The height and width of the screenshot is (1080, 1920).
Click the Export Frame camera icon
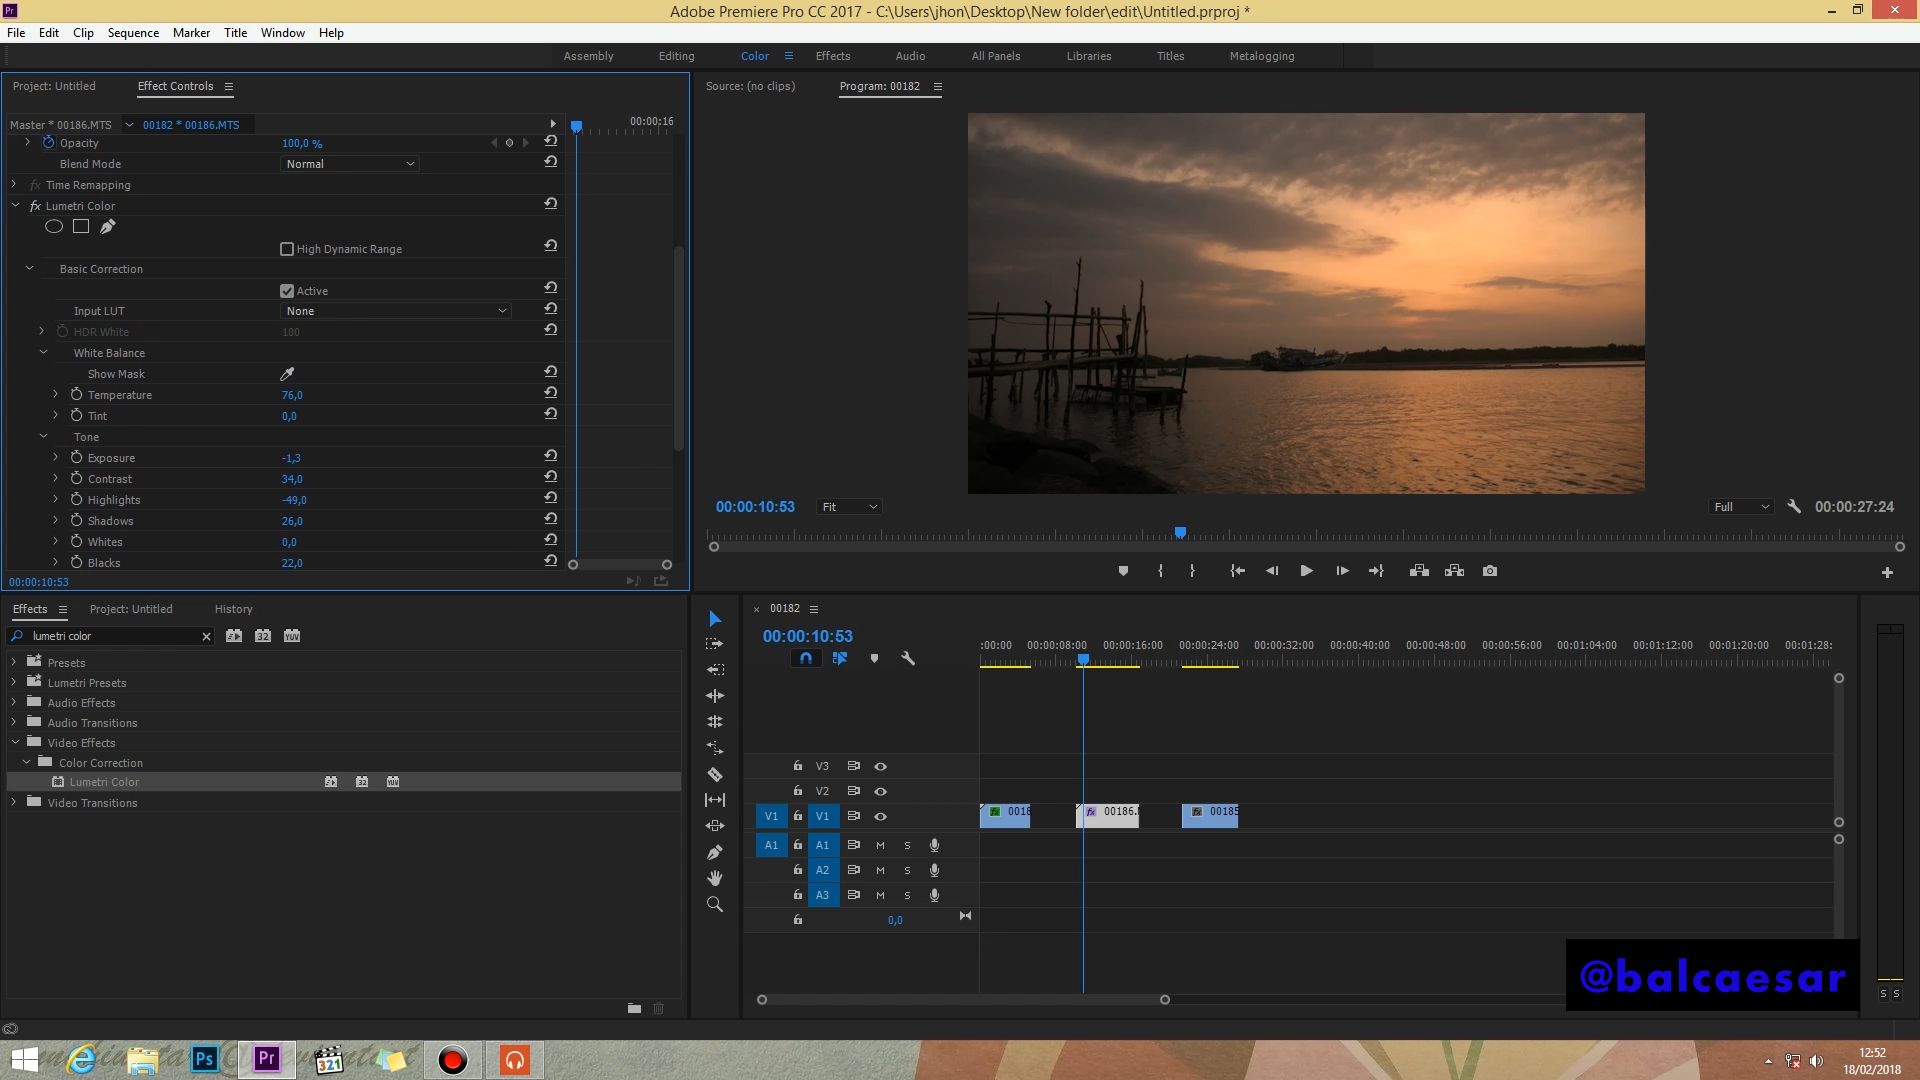click(1490, 571)
